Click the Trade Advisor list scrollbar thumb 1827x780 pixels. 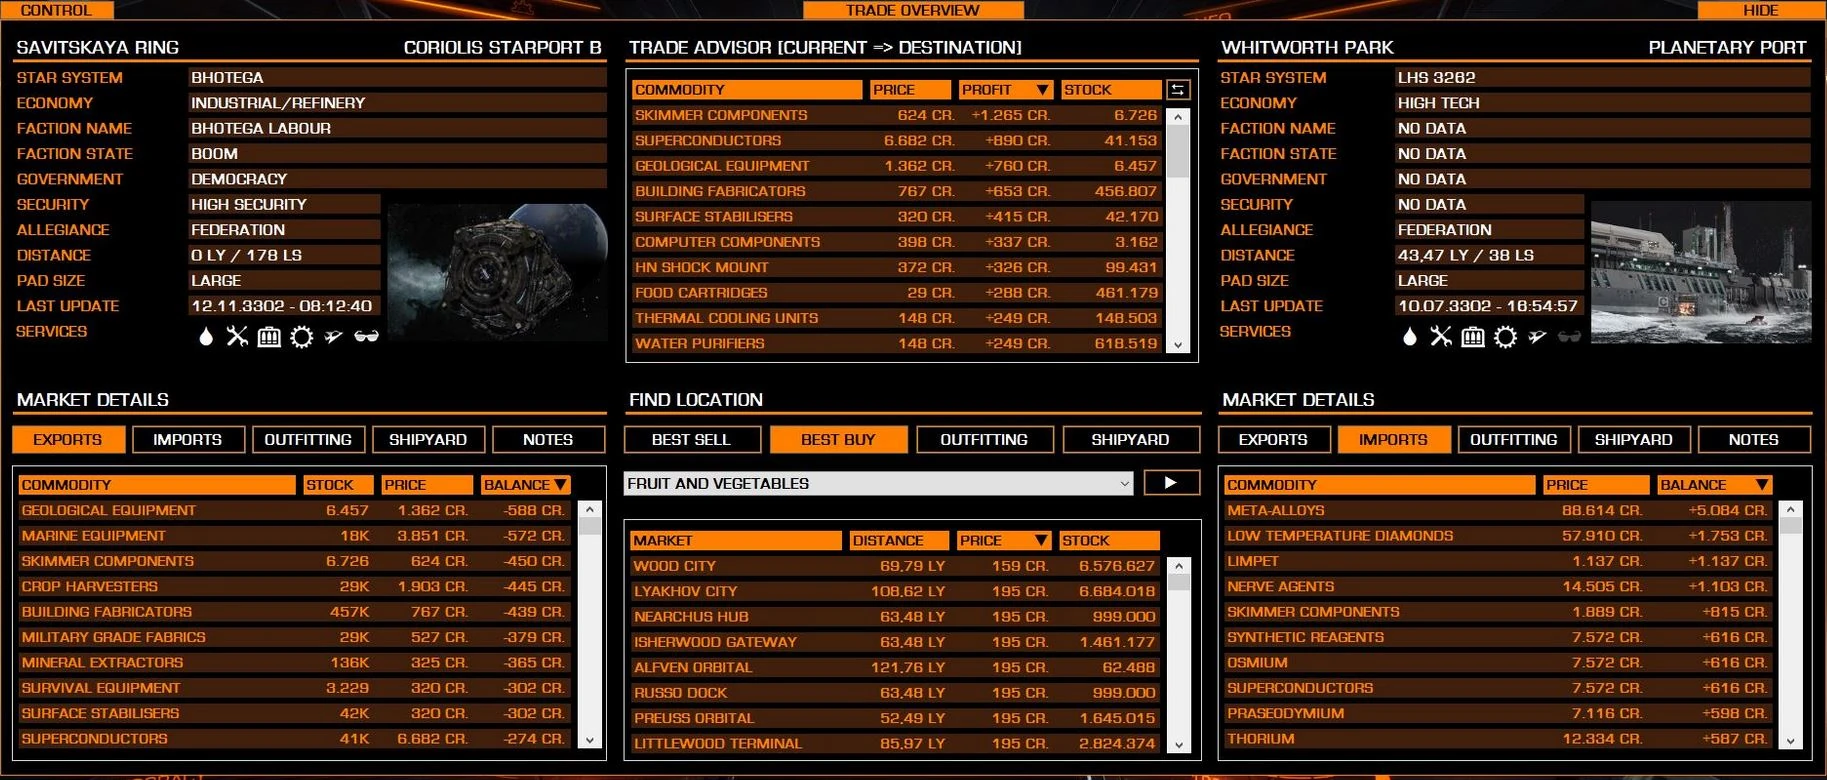click(x=1178, y=152)
